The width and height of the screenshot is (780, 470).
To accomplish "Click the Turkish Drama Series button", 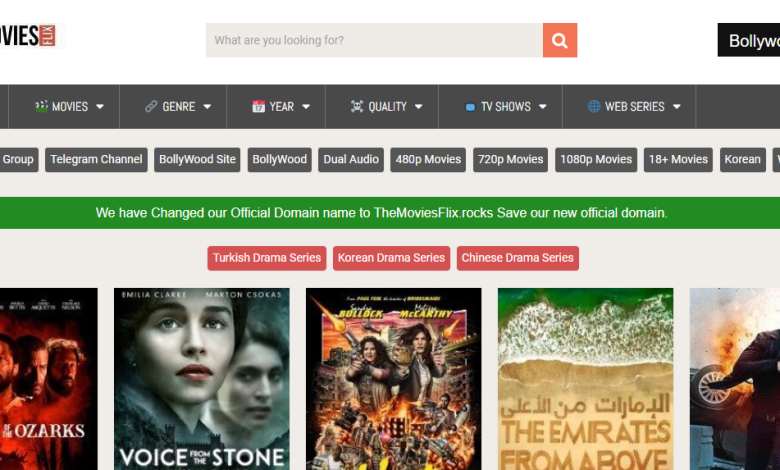I will [267, 258].
